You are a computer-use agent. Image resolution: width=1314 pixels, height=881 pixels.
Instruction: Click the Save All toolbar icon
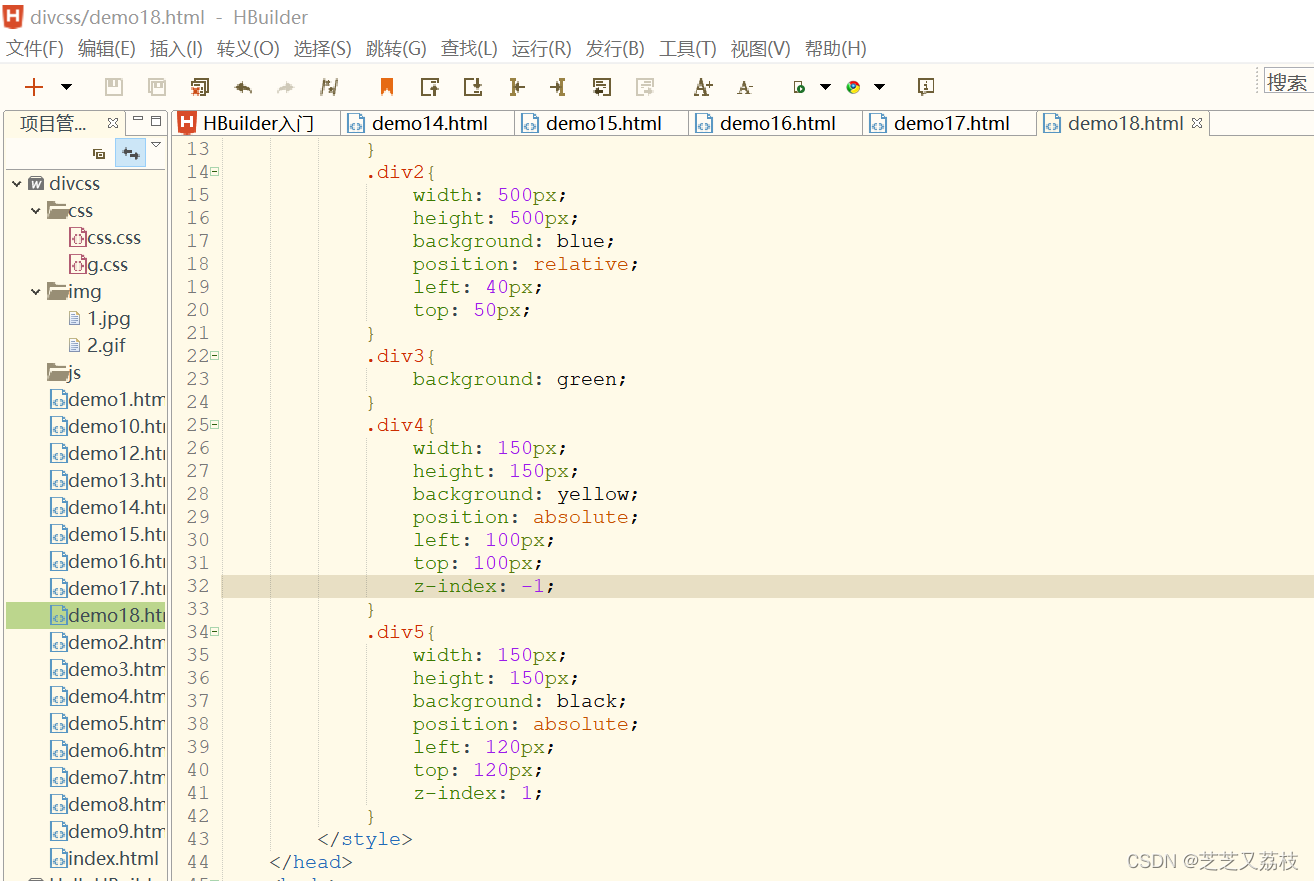pyautogui.click(x=157, y=87)
